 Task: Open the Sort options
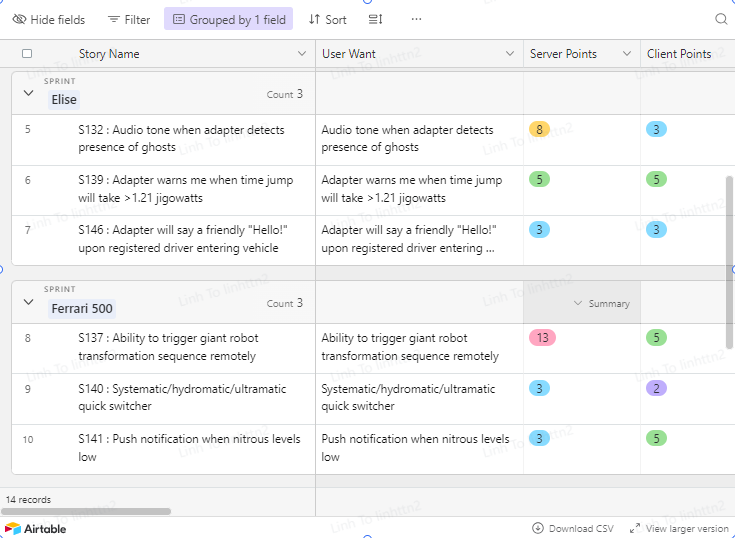click(327, 19)
